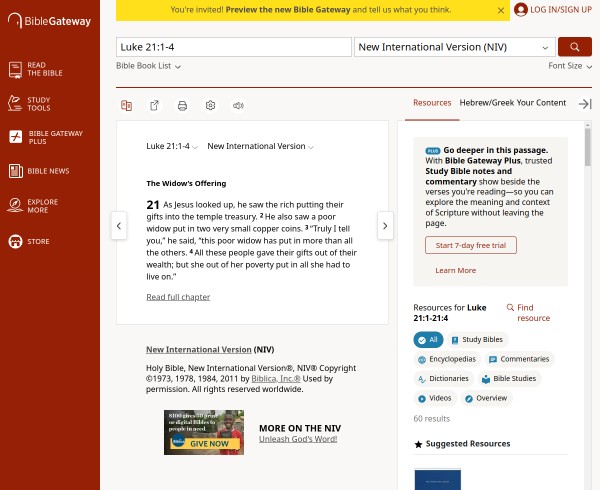The height and width of the screenshot is (490, 600).
Task: Open the Store sidebar icon
Action: [x=15, y=241]
